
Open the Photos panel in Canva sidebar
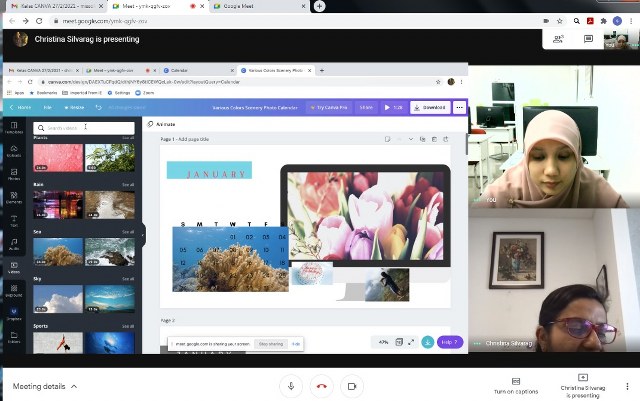pyautogui.click(x=14, y=174)
